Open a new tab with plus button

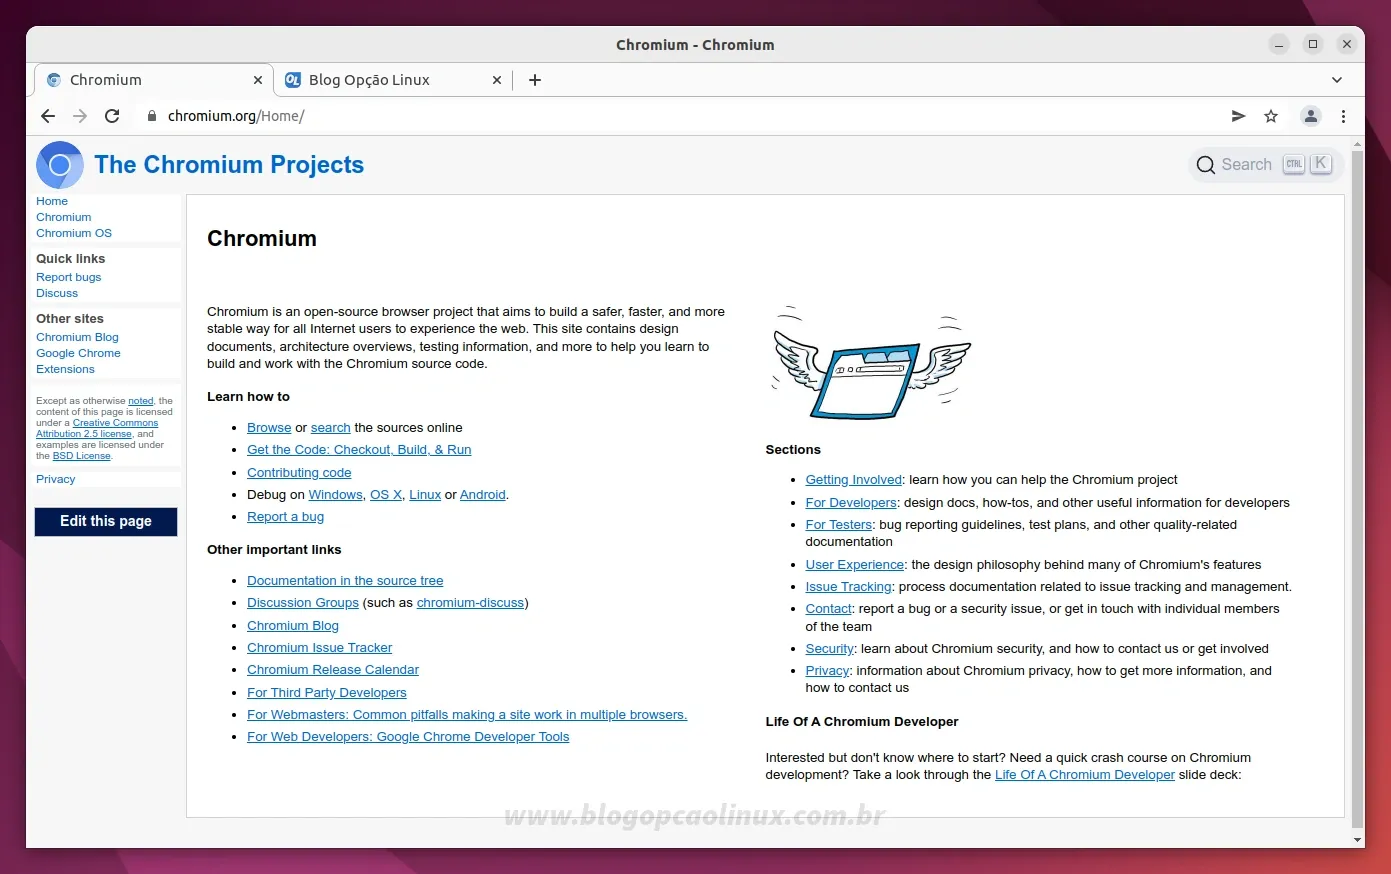[x=535, y=80]
